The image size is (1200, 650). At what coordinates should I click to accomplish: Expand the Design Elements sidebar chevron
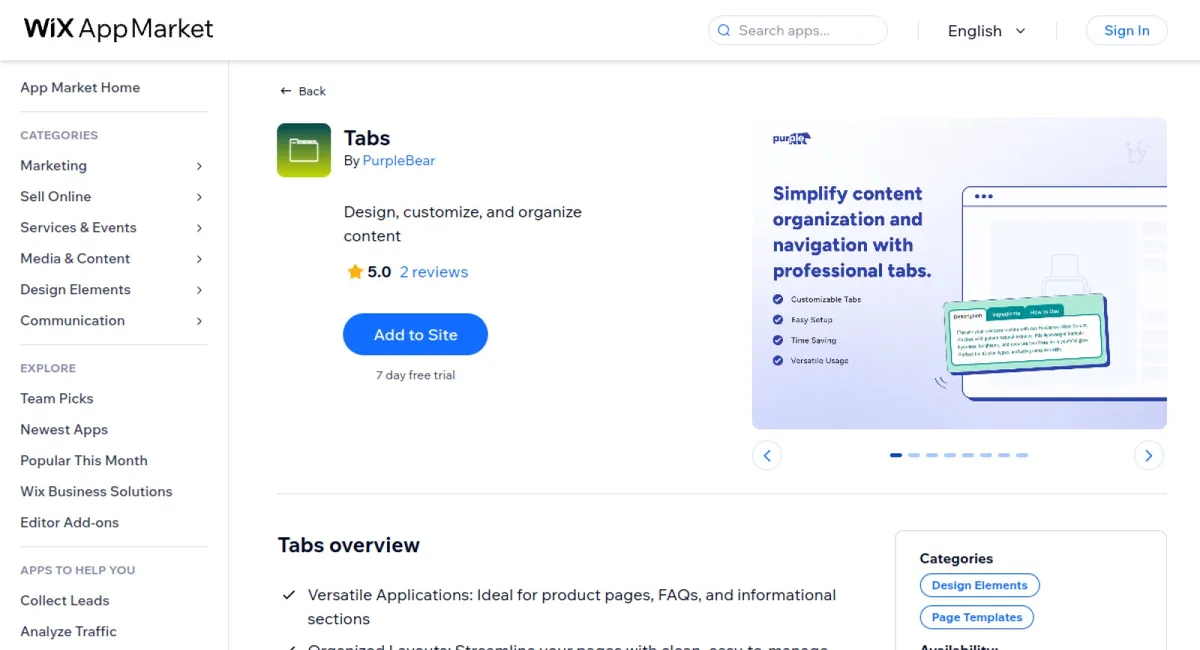coord(199,290)
